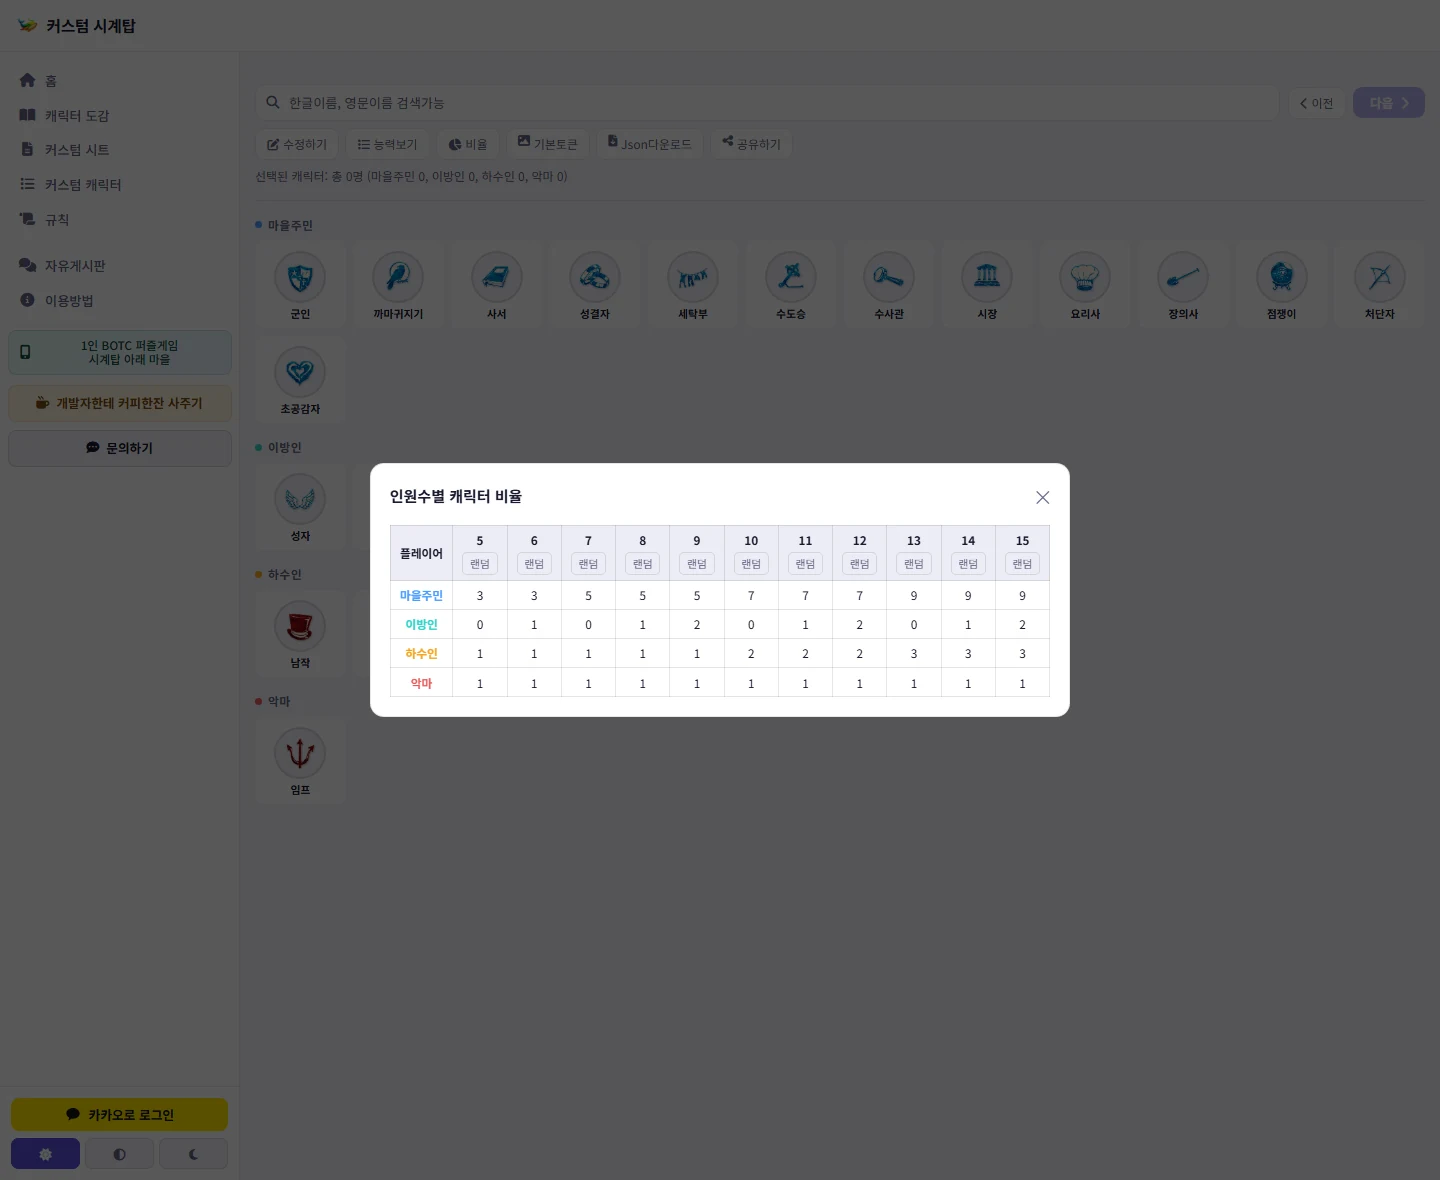Select the 세탁부 character token
This screenshot has height=1180, width=1440.
[x=692, y=284]
